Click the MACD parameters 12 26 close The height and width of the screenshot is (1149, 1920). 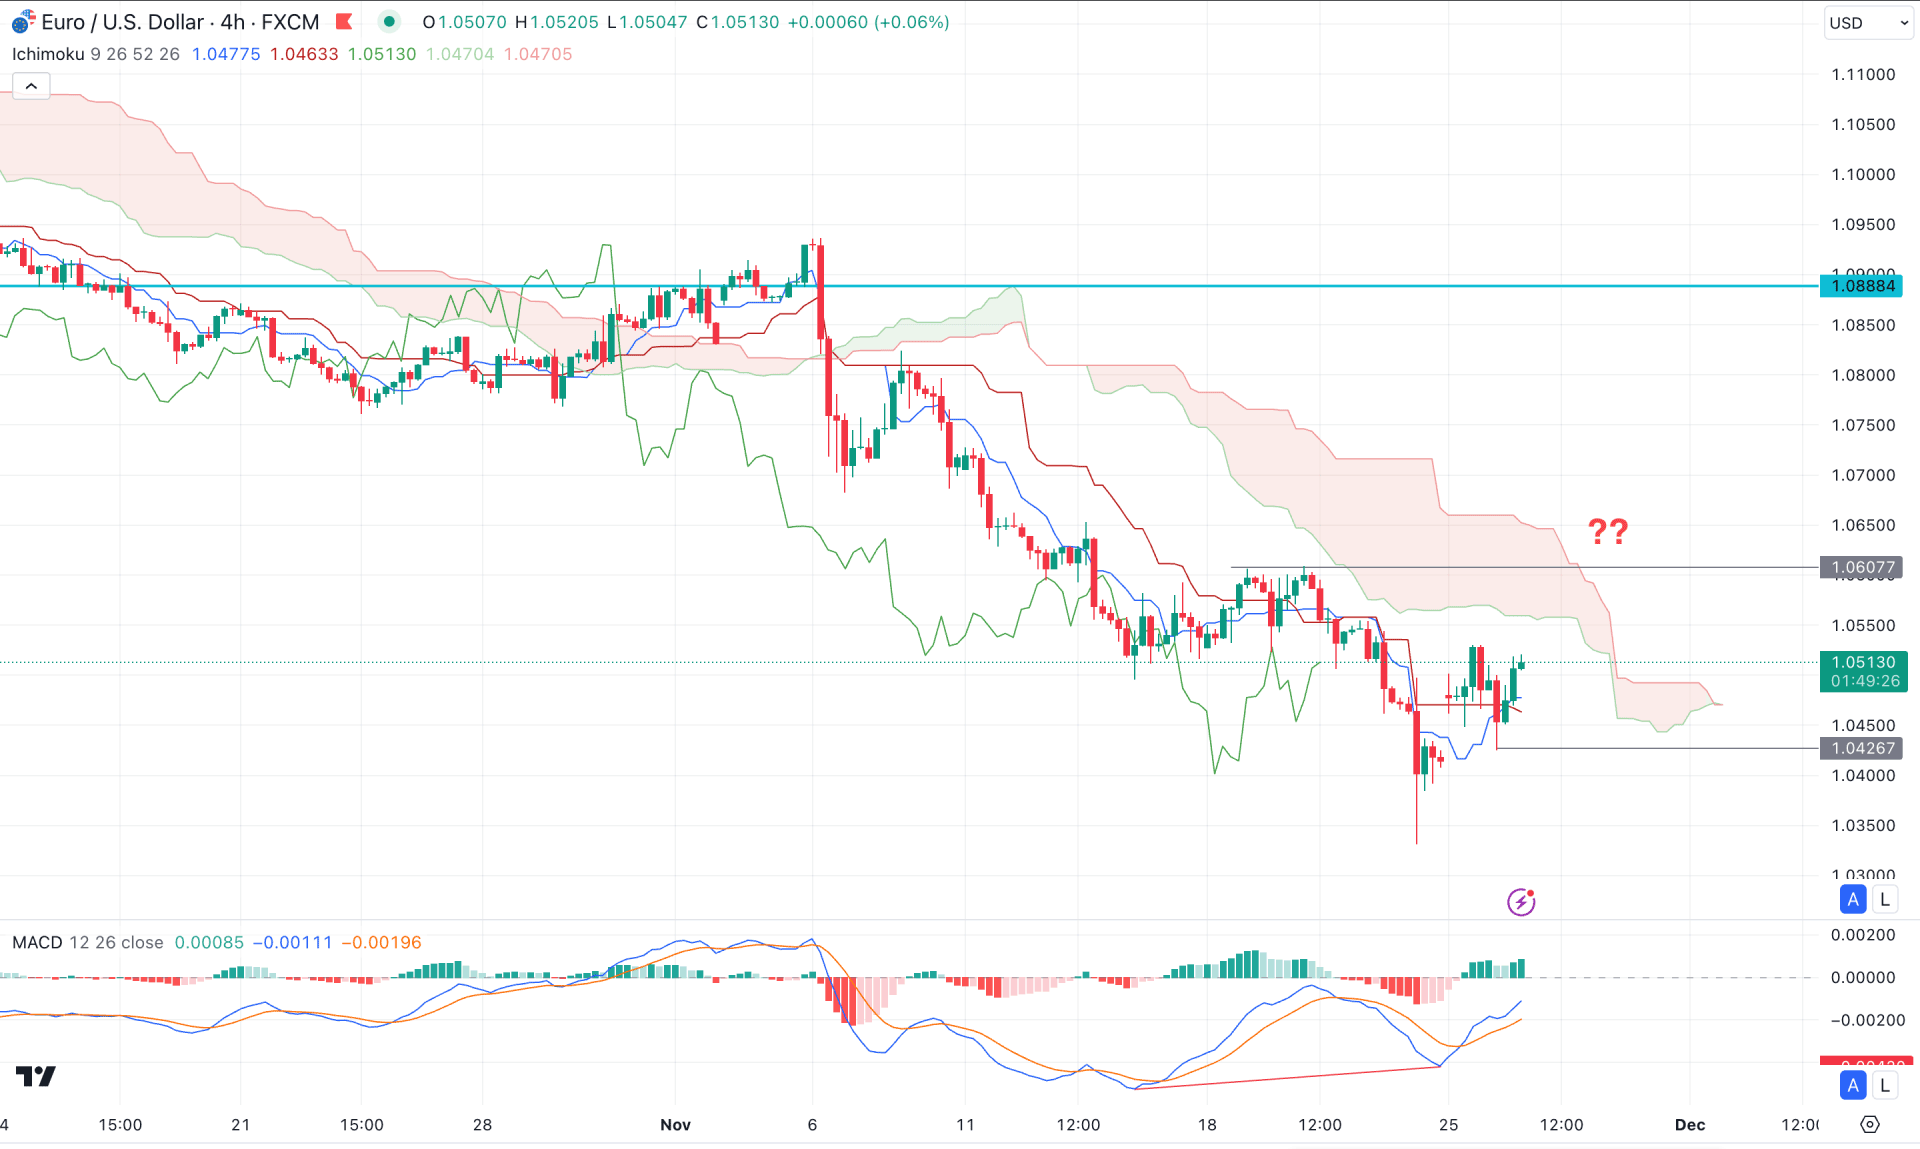coord(116,942)
